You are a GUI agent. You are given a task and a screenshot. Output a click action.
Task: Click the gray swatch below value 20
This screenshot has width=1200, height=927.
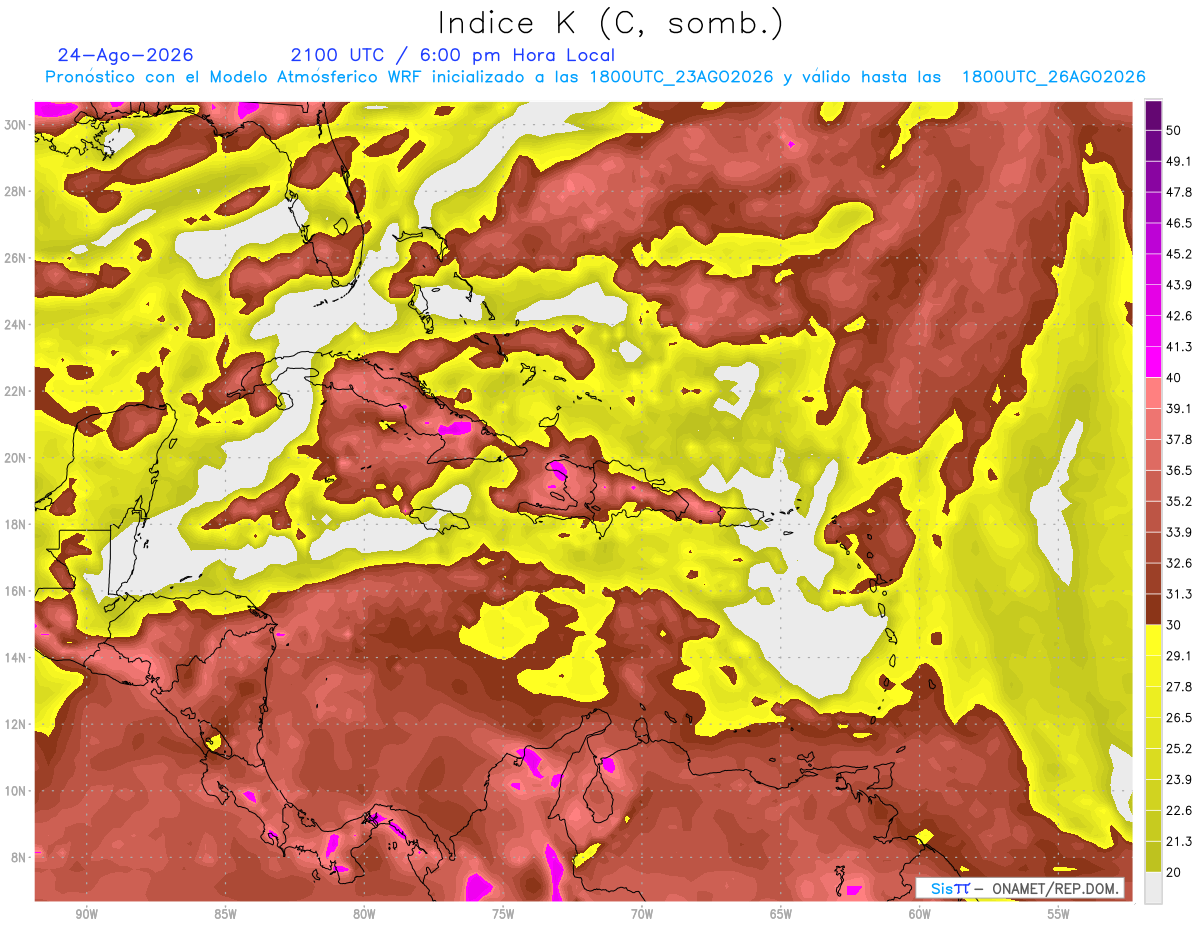(x=1153, y=888)
